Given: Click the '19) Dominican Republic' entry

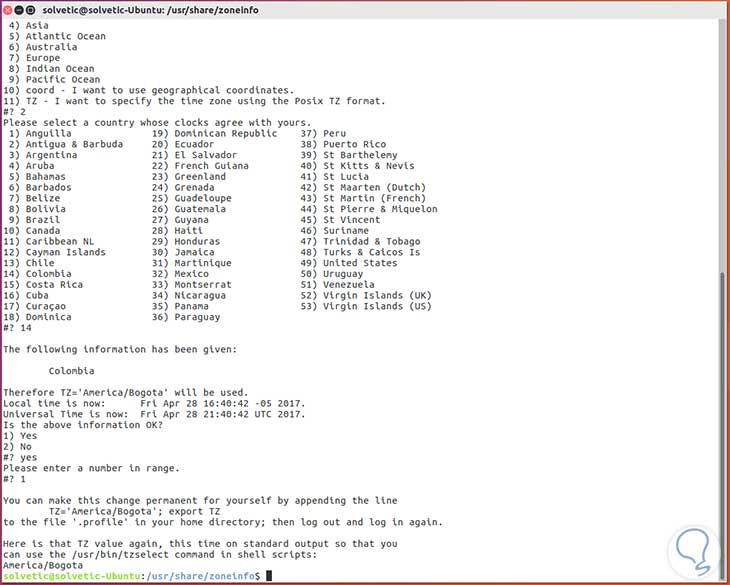Looking at the screenshot, I should tap(214, 134).
